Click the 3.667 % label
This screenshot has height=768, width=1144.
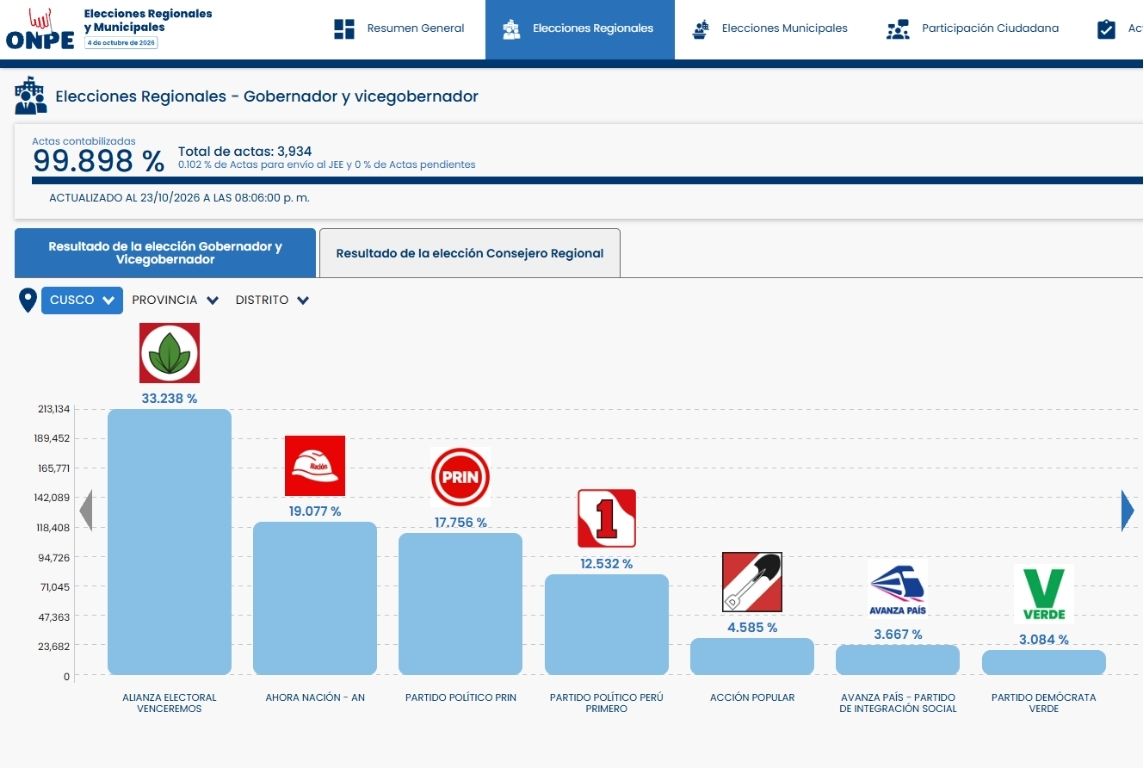898,635
